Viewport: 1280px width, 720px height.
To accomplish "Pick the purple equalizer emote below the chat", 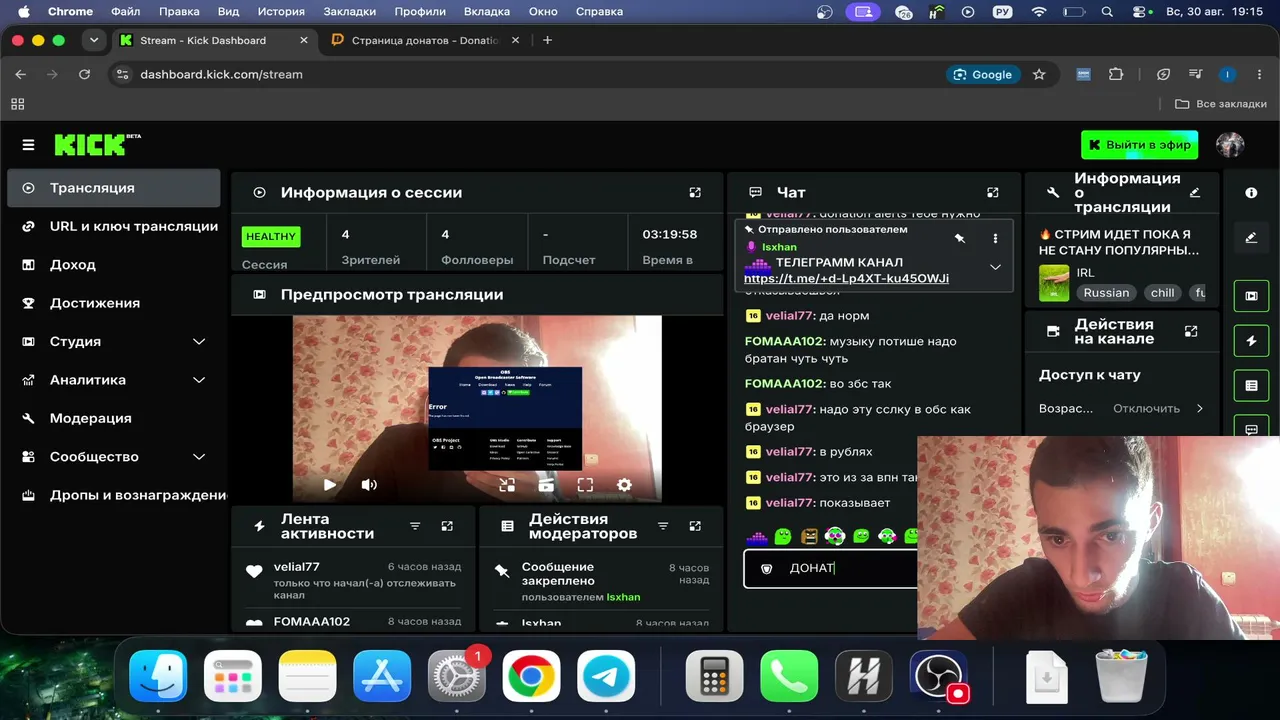I will [x=757, y=537].
